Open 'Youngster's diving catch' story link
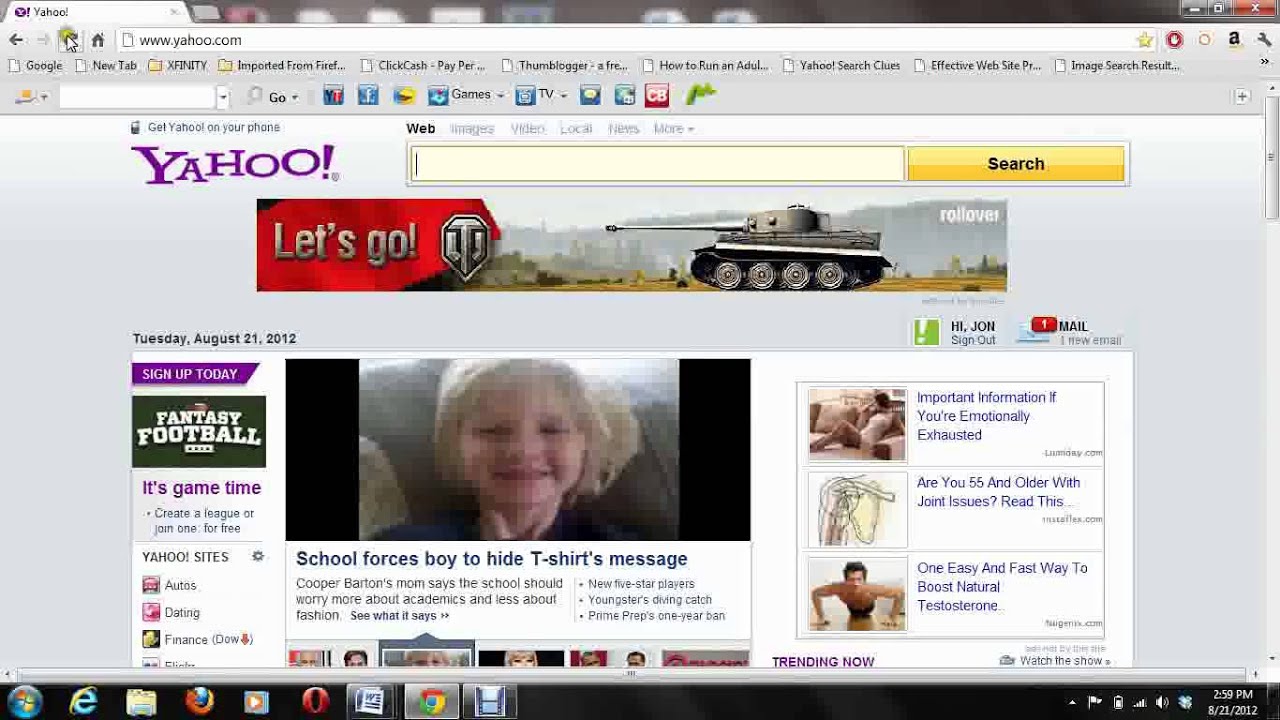 650,600
